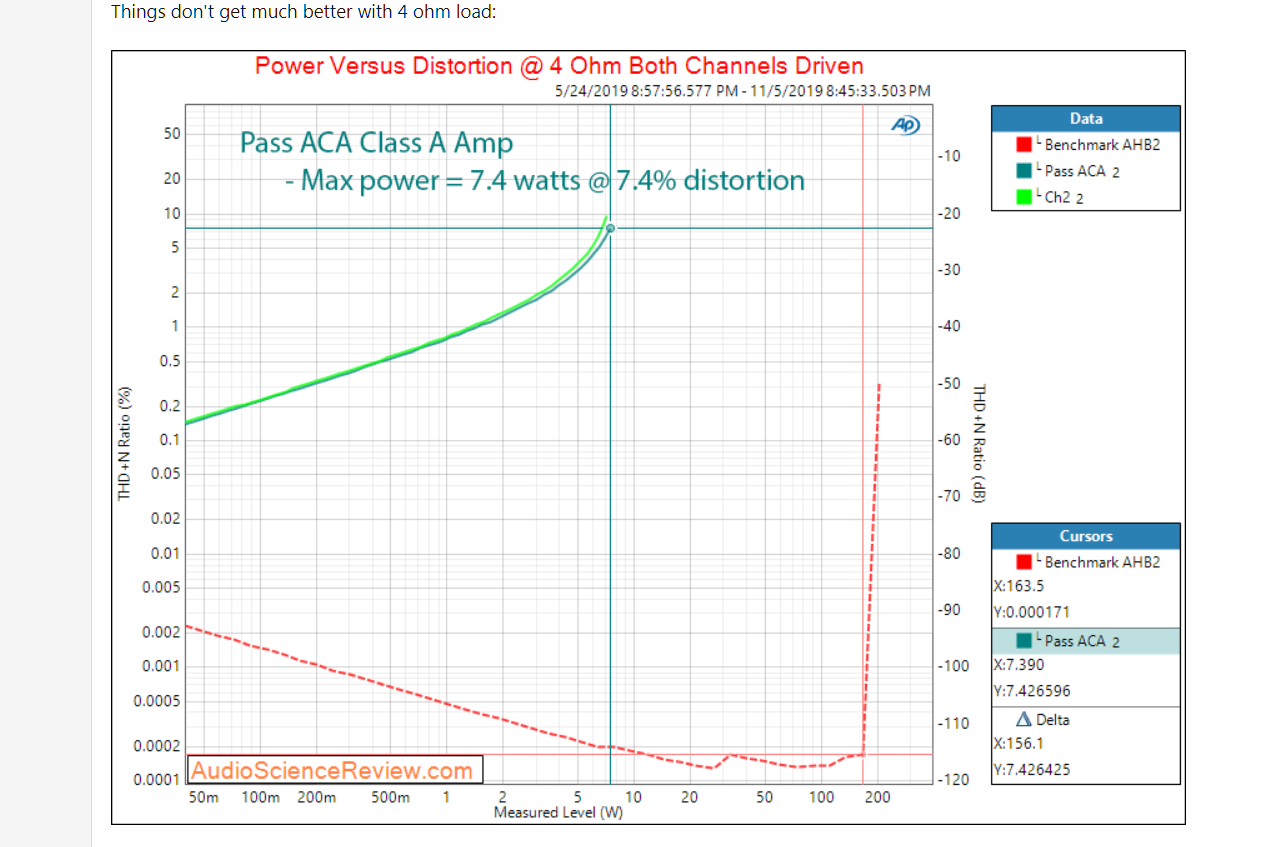Screen dimensions: 1282x847
Task: Click the '500m' x-axis tick label
Action: pyautogui.click(x=390, y=797)
